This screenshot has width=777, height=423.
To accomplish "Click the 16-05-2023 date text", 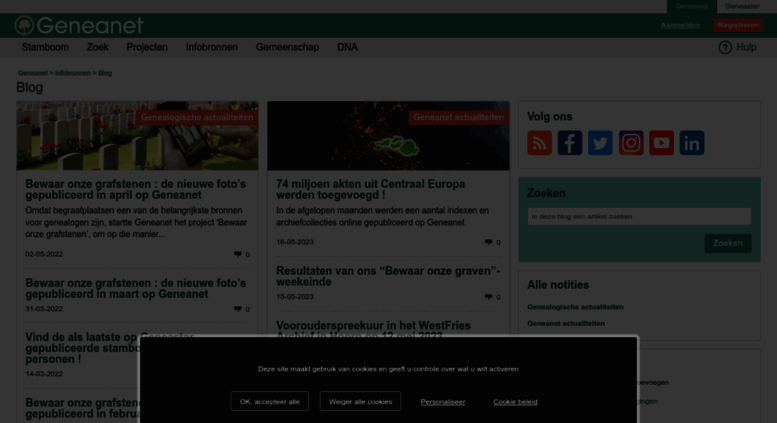I will pyautogui.click(x=295, y=242).
